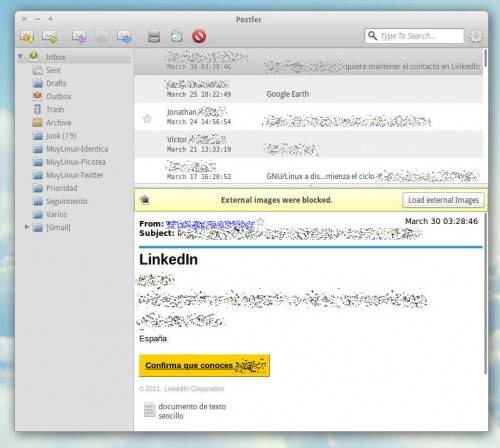
Task: Select MuyLinux-Identica folder
Action: coord(77,149)
